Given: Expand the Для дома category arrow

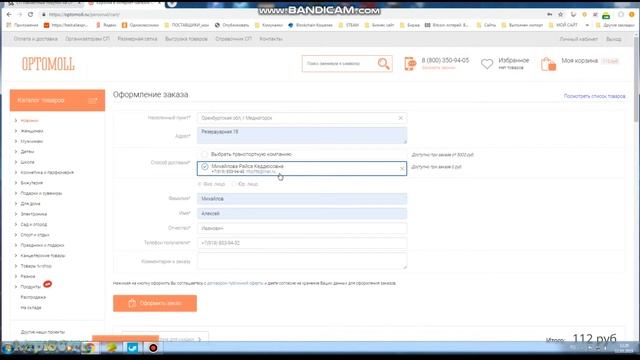Looking at the screenshot, I should point(16,204).
